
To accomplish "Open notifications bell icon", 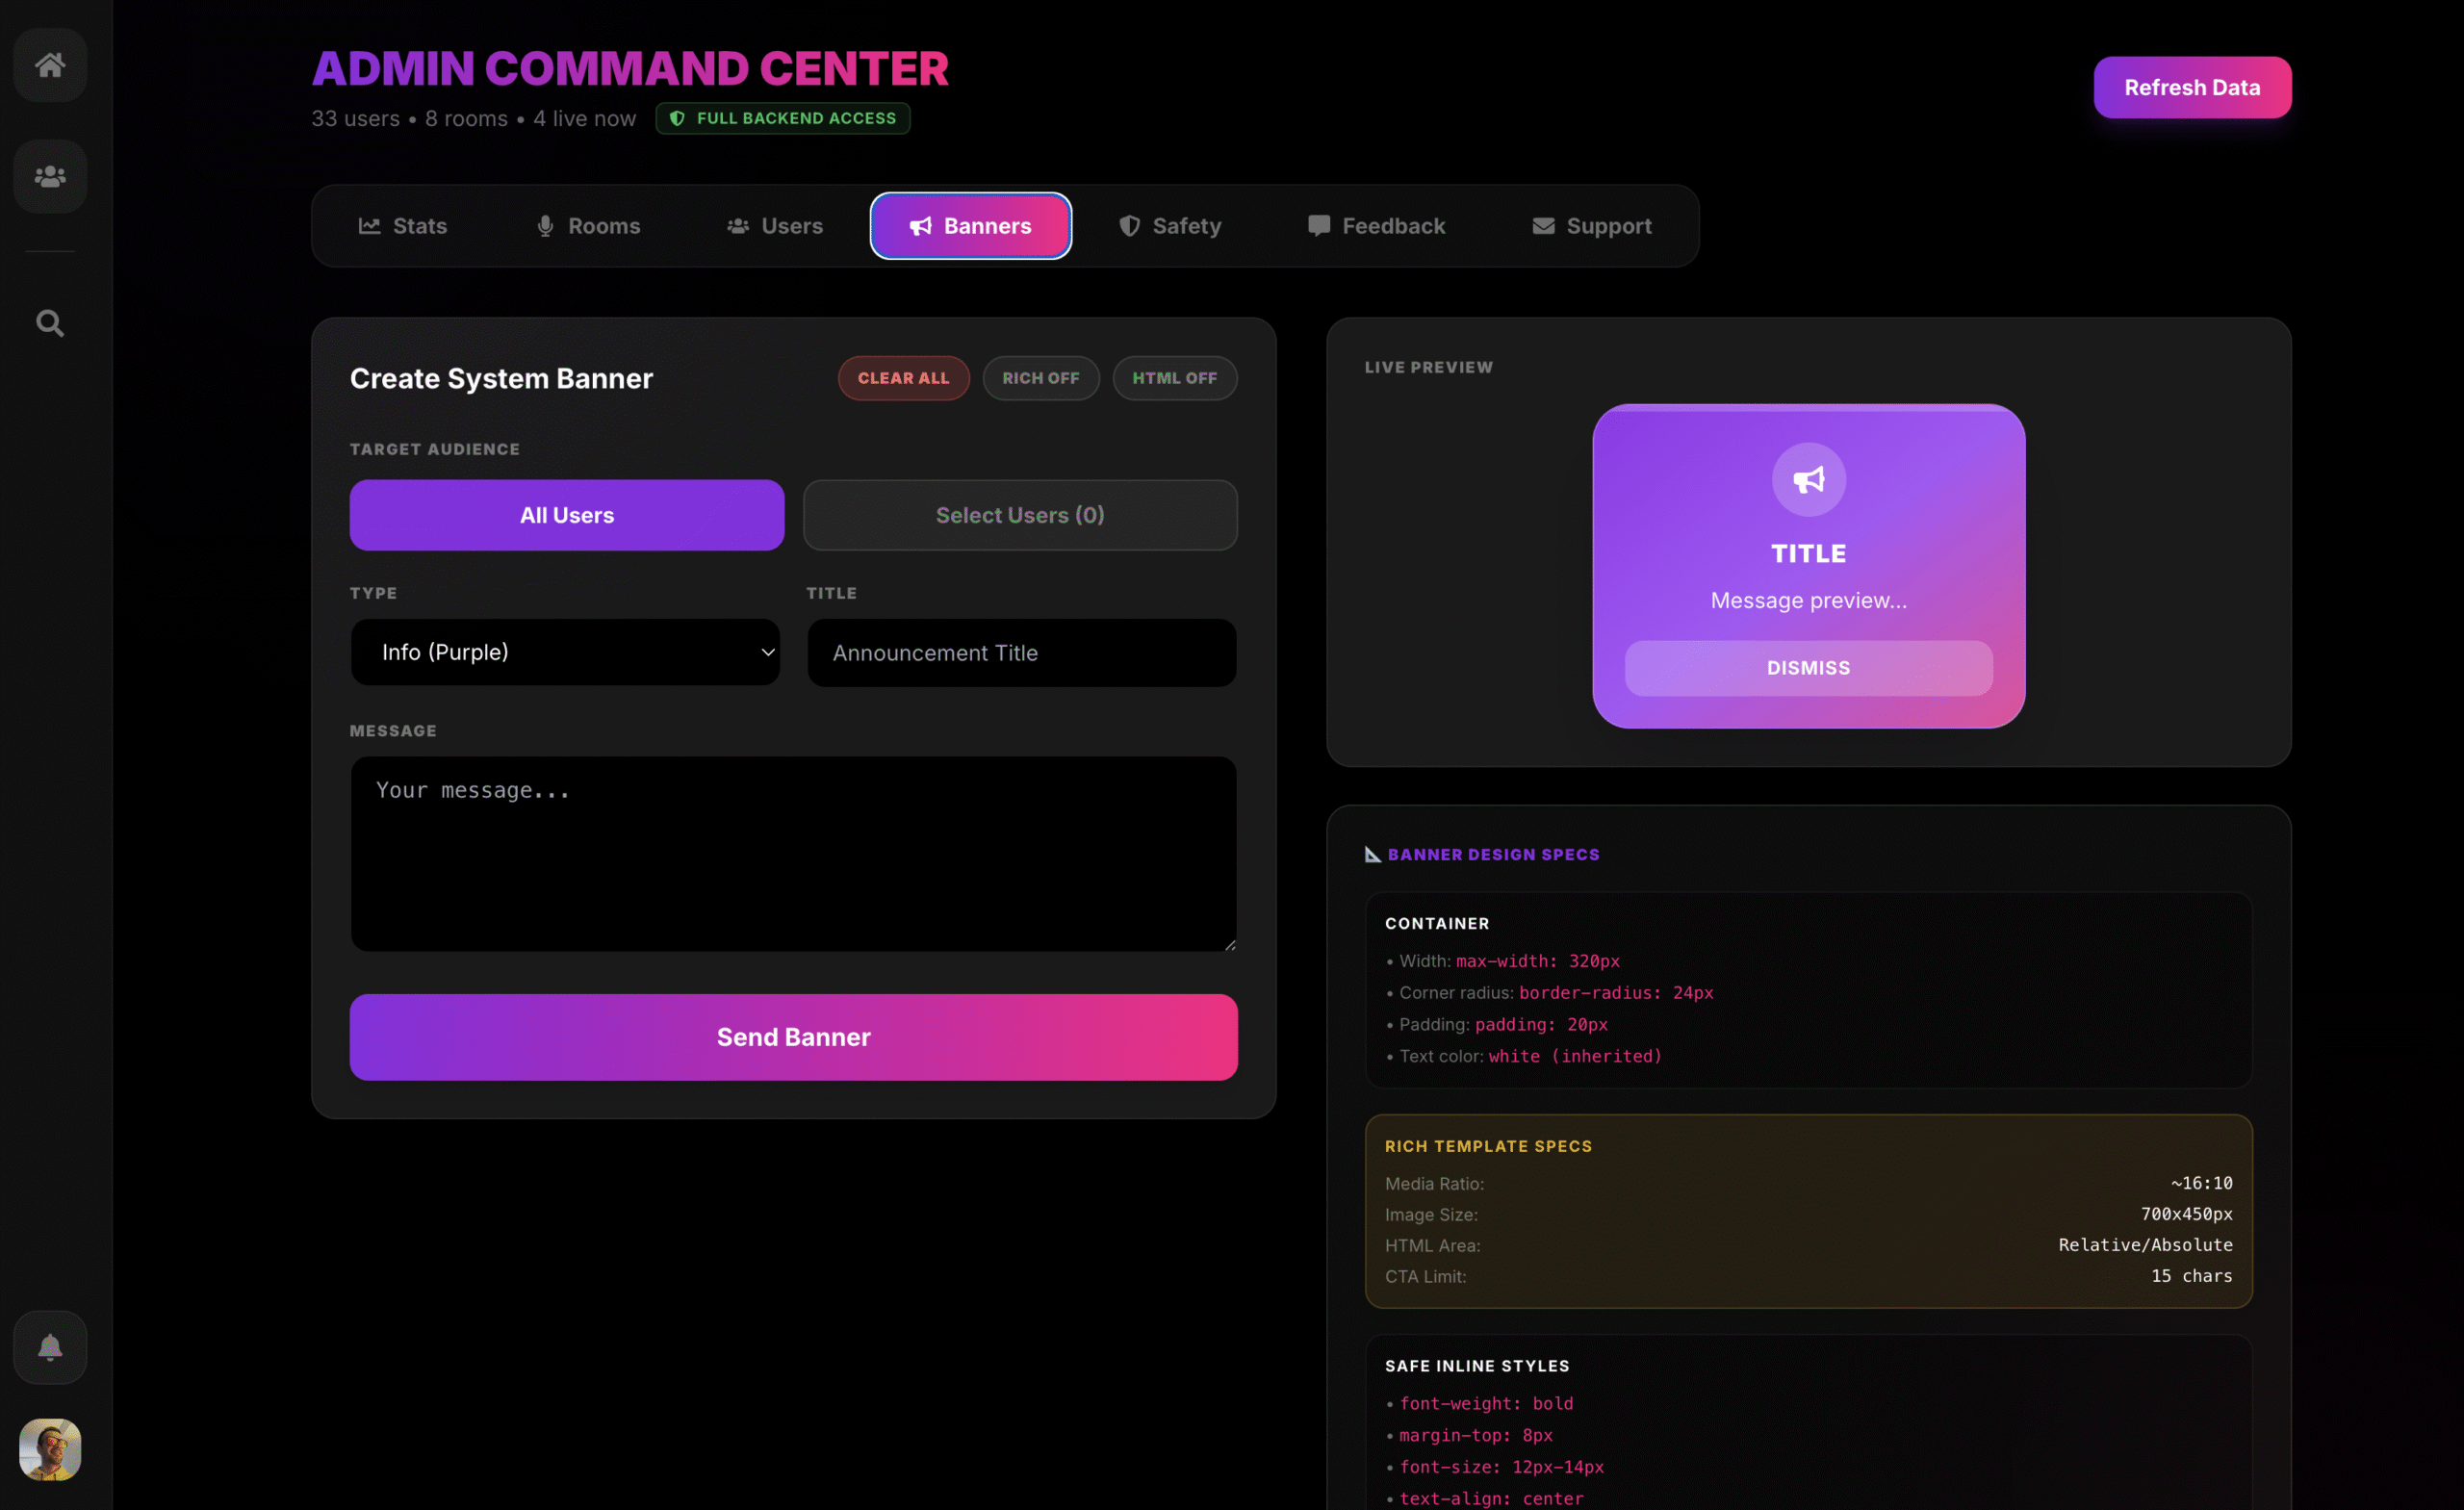I will click(50, 1347).
